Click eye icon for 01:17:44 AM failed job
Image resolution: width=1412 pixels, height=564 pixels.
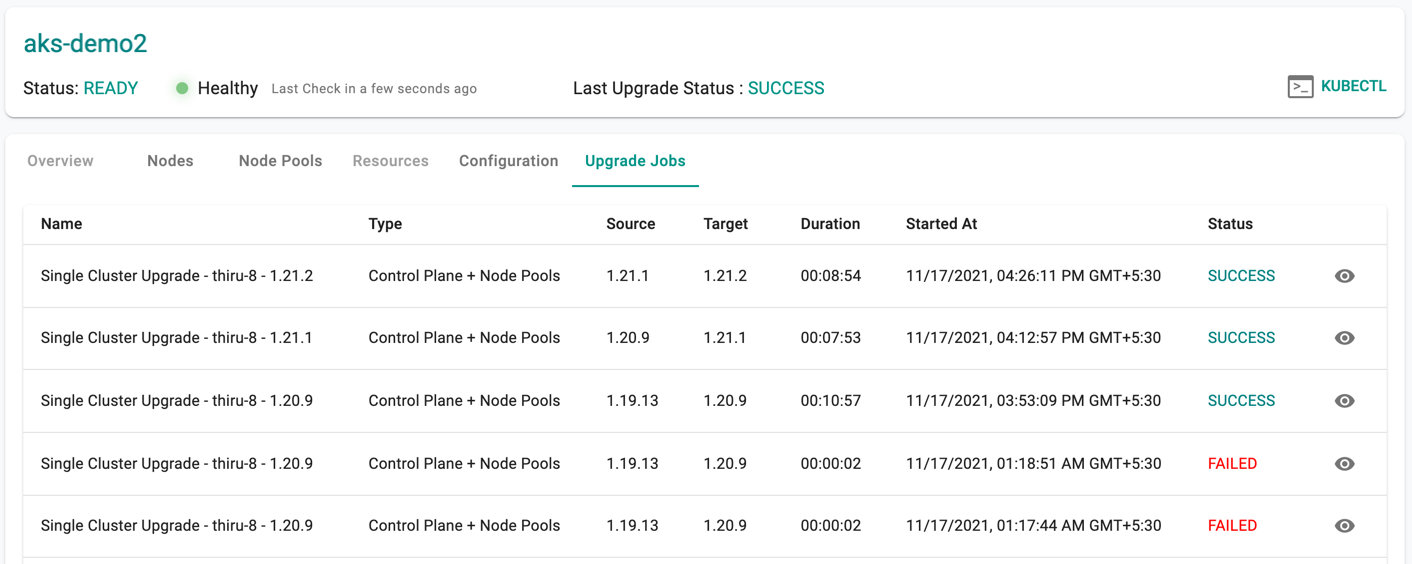1345,526
